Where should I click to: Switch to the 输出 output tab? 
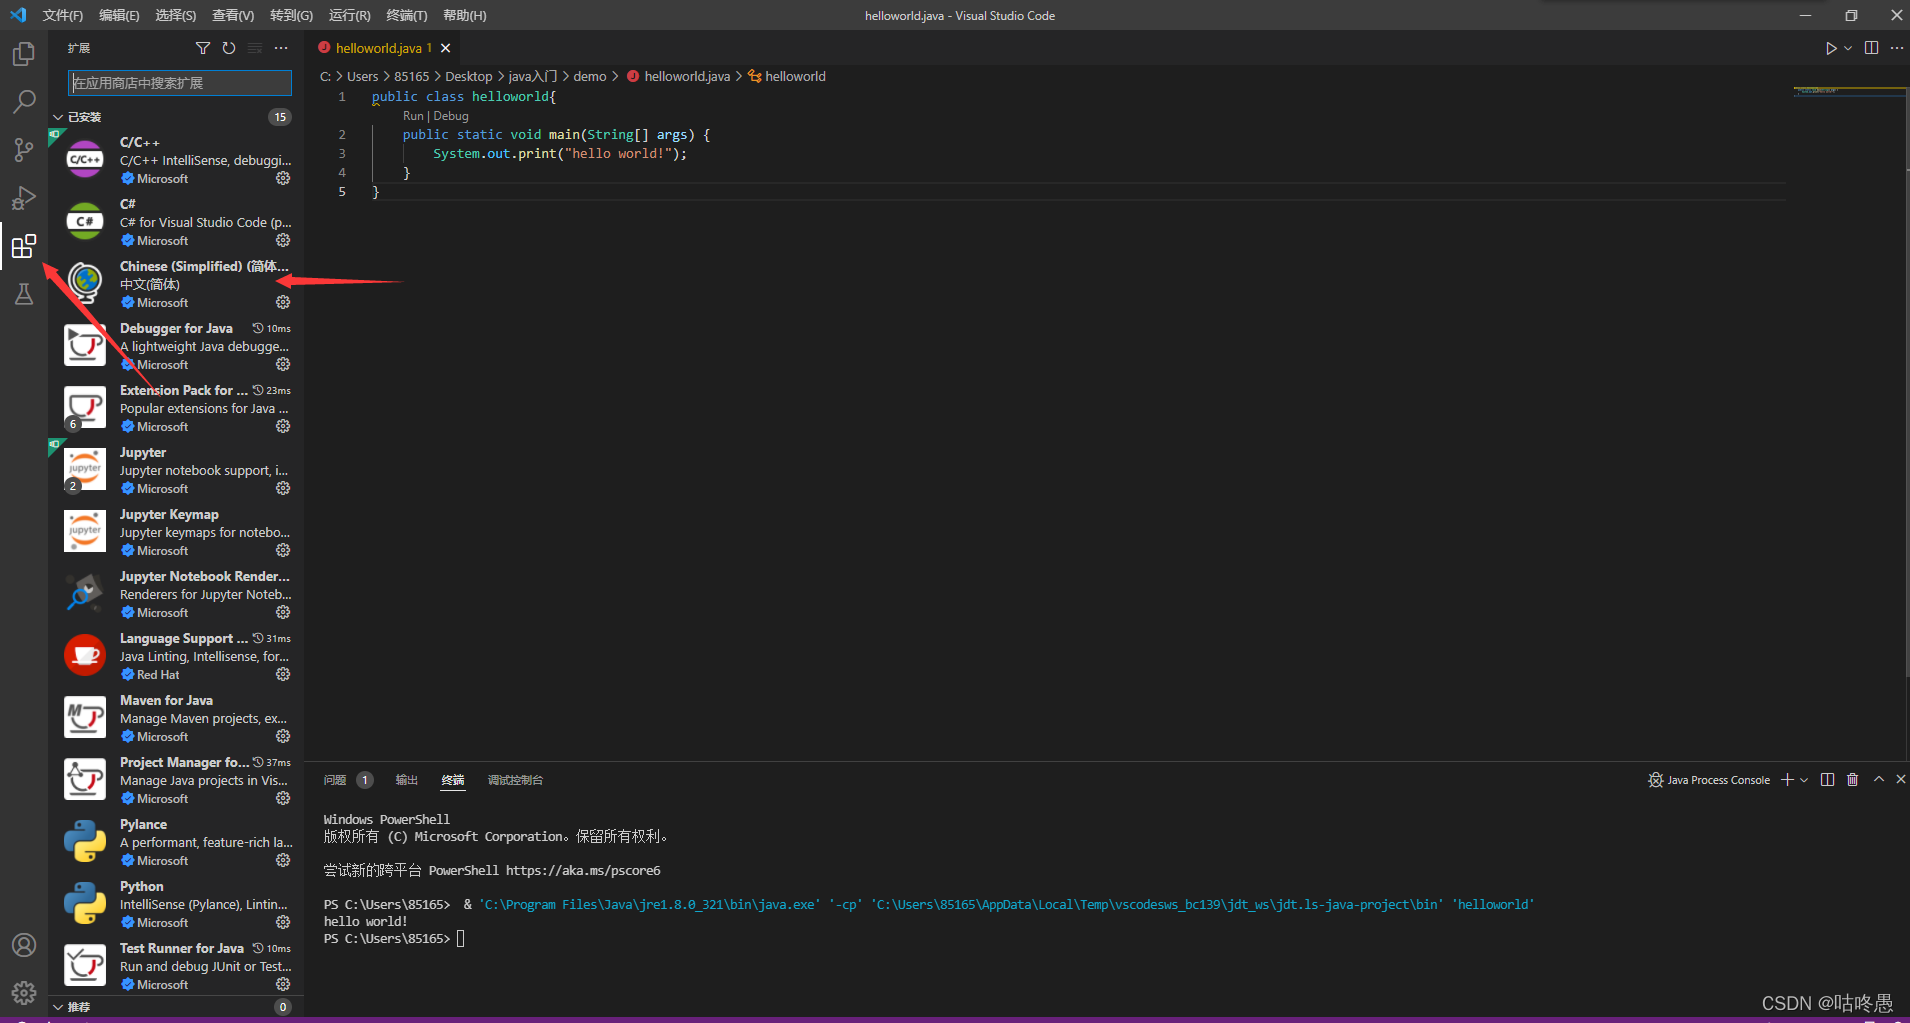pos(406,780)
